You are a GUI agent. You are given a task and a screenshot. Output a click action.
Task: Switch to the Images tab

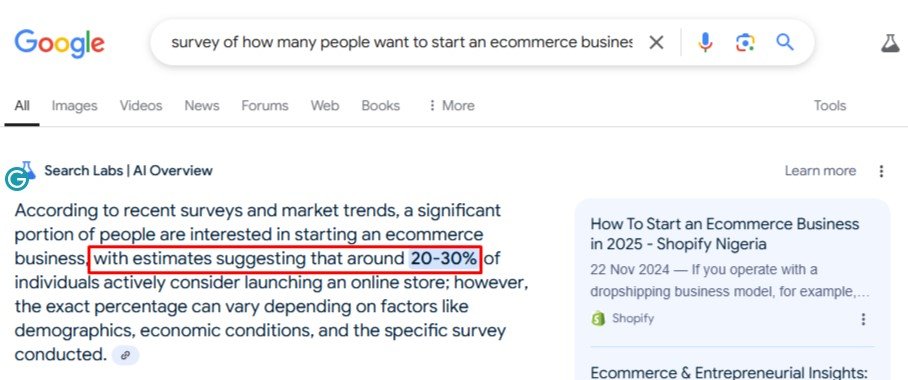pyautogui.click(x=74, y=105)
